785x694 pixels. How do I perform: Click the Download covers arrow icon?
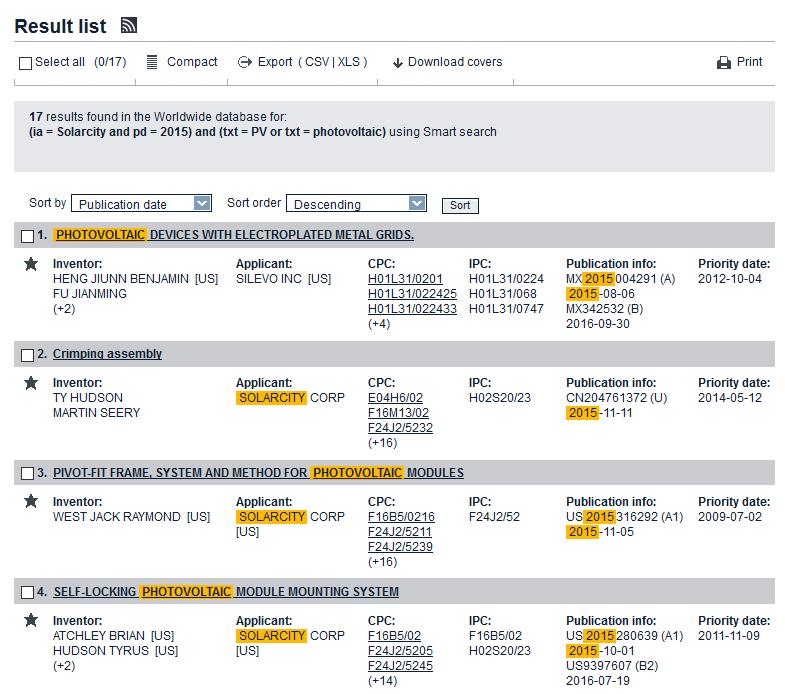[x=398, y=63]
